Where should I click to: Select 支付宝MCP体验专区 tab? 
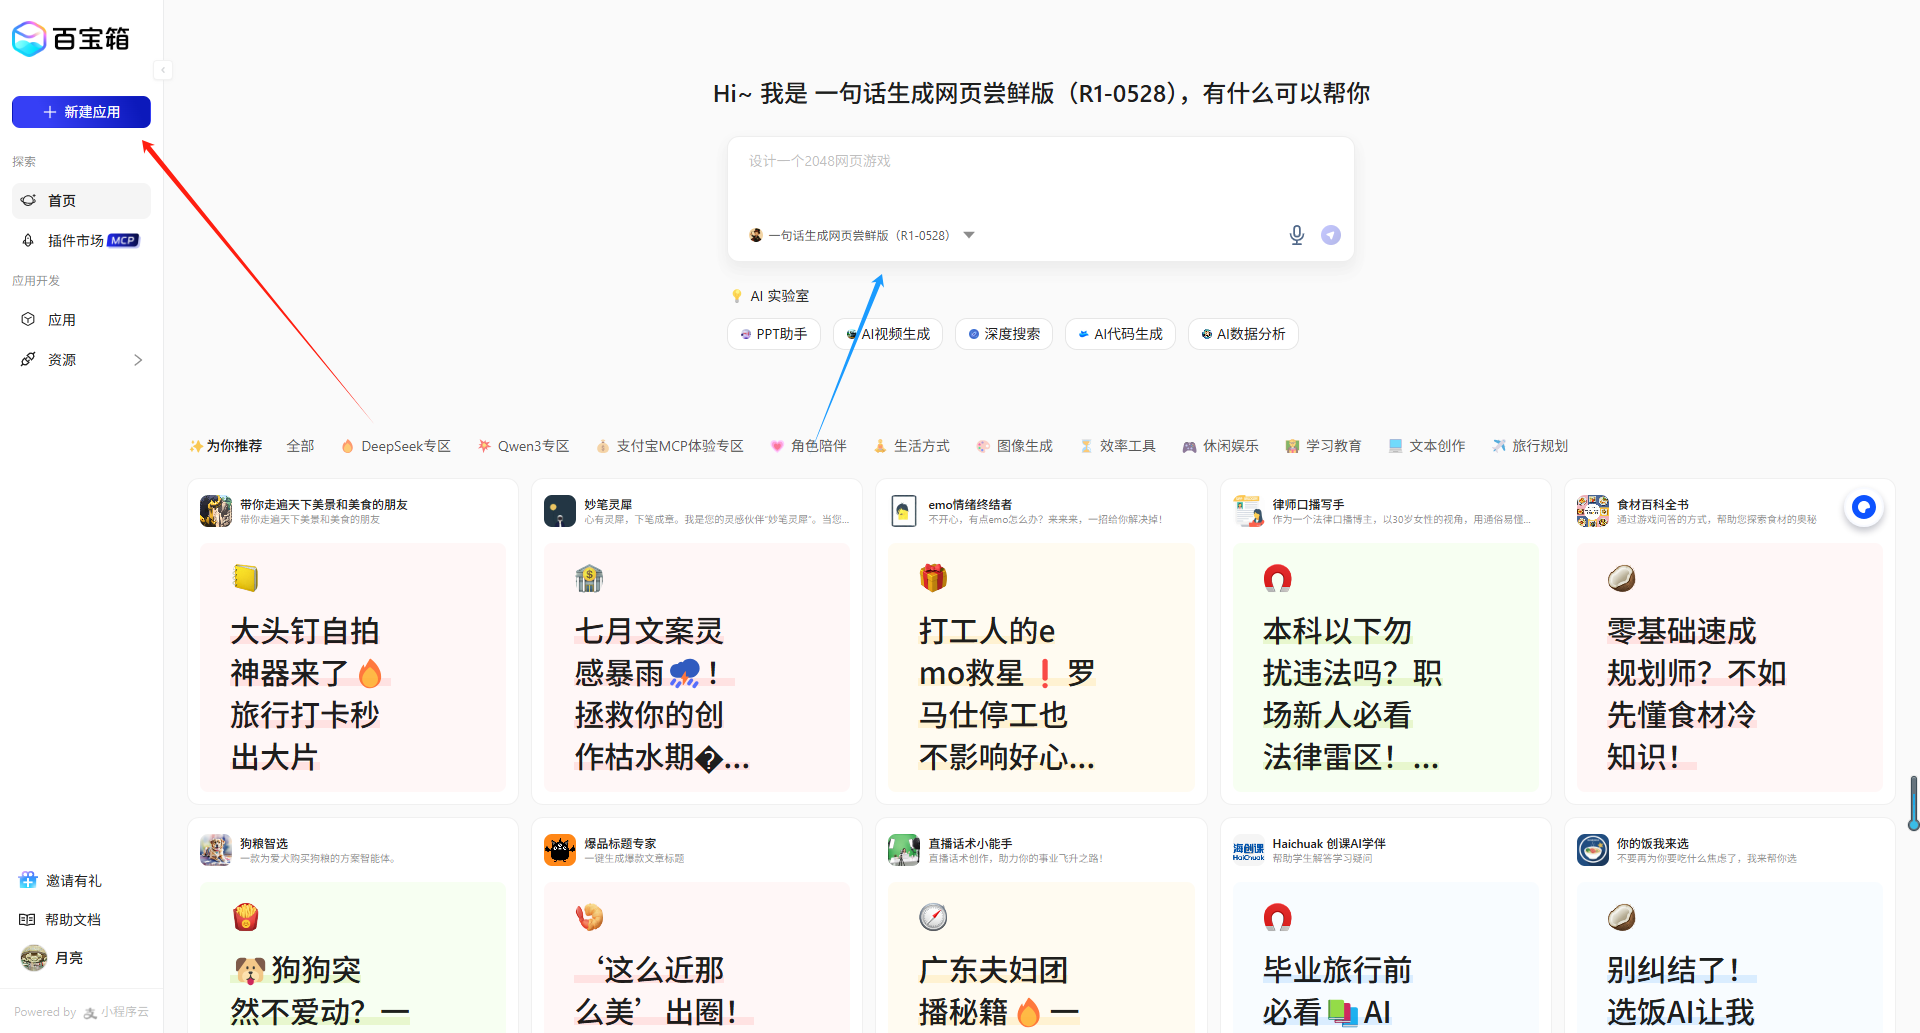[670, 446]
